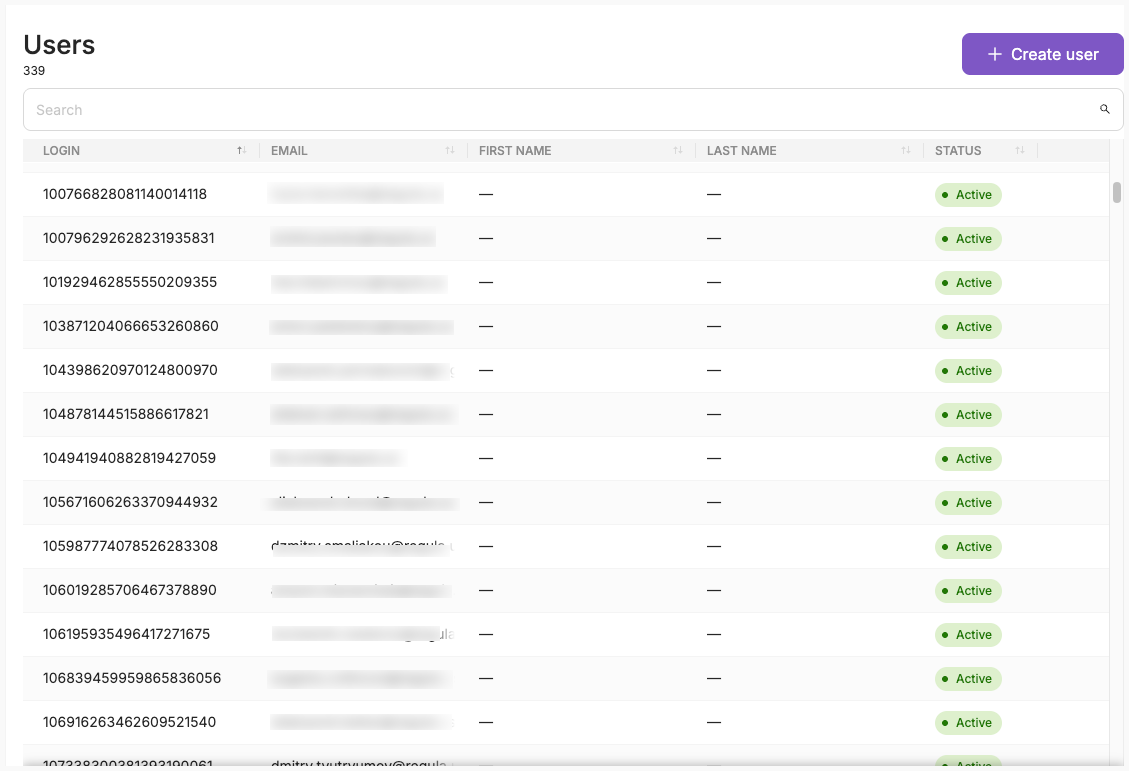The image size is (1129, 771).
Task: Select login 105671606263370944932
Action: click(x=130, y=502)
